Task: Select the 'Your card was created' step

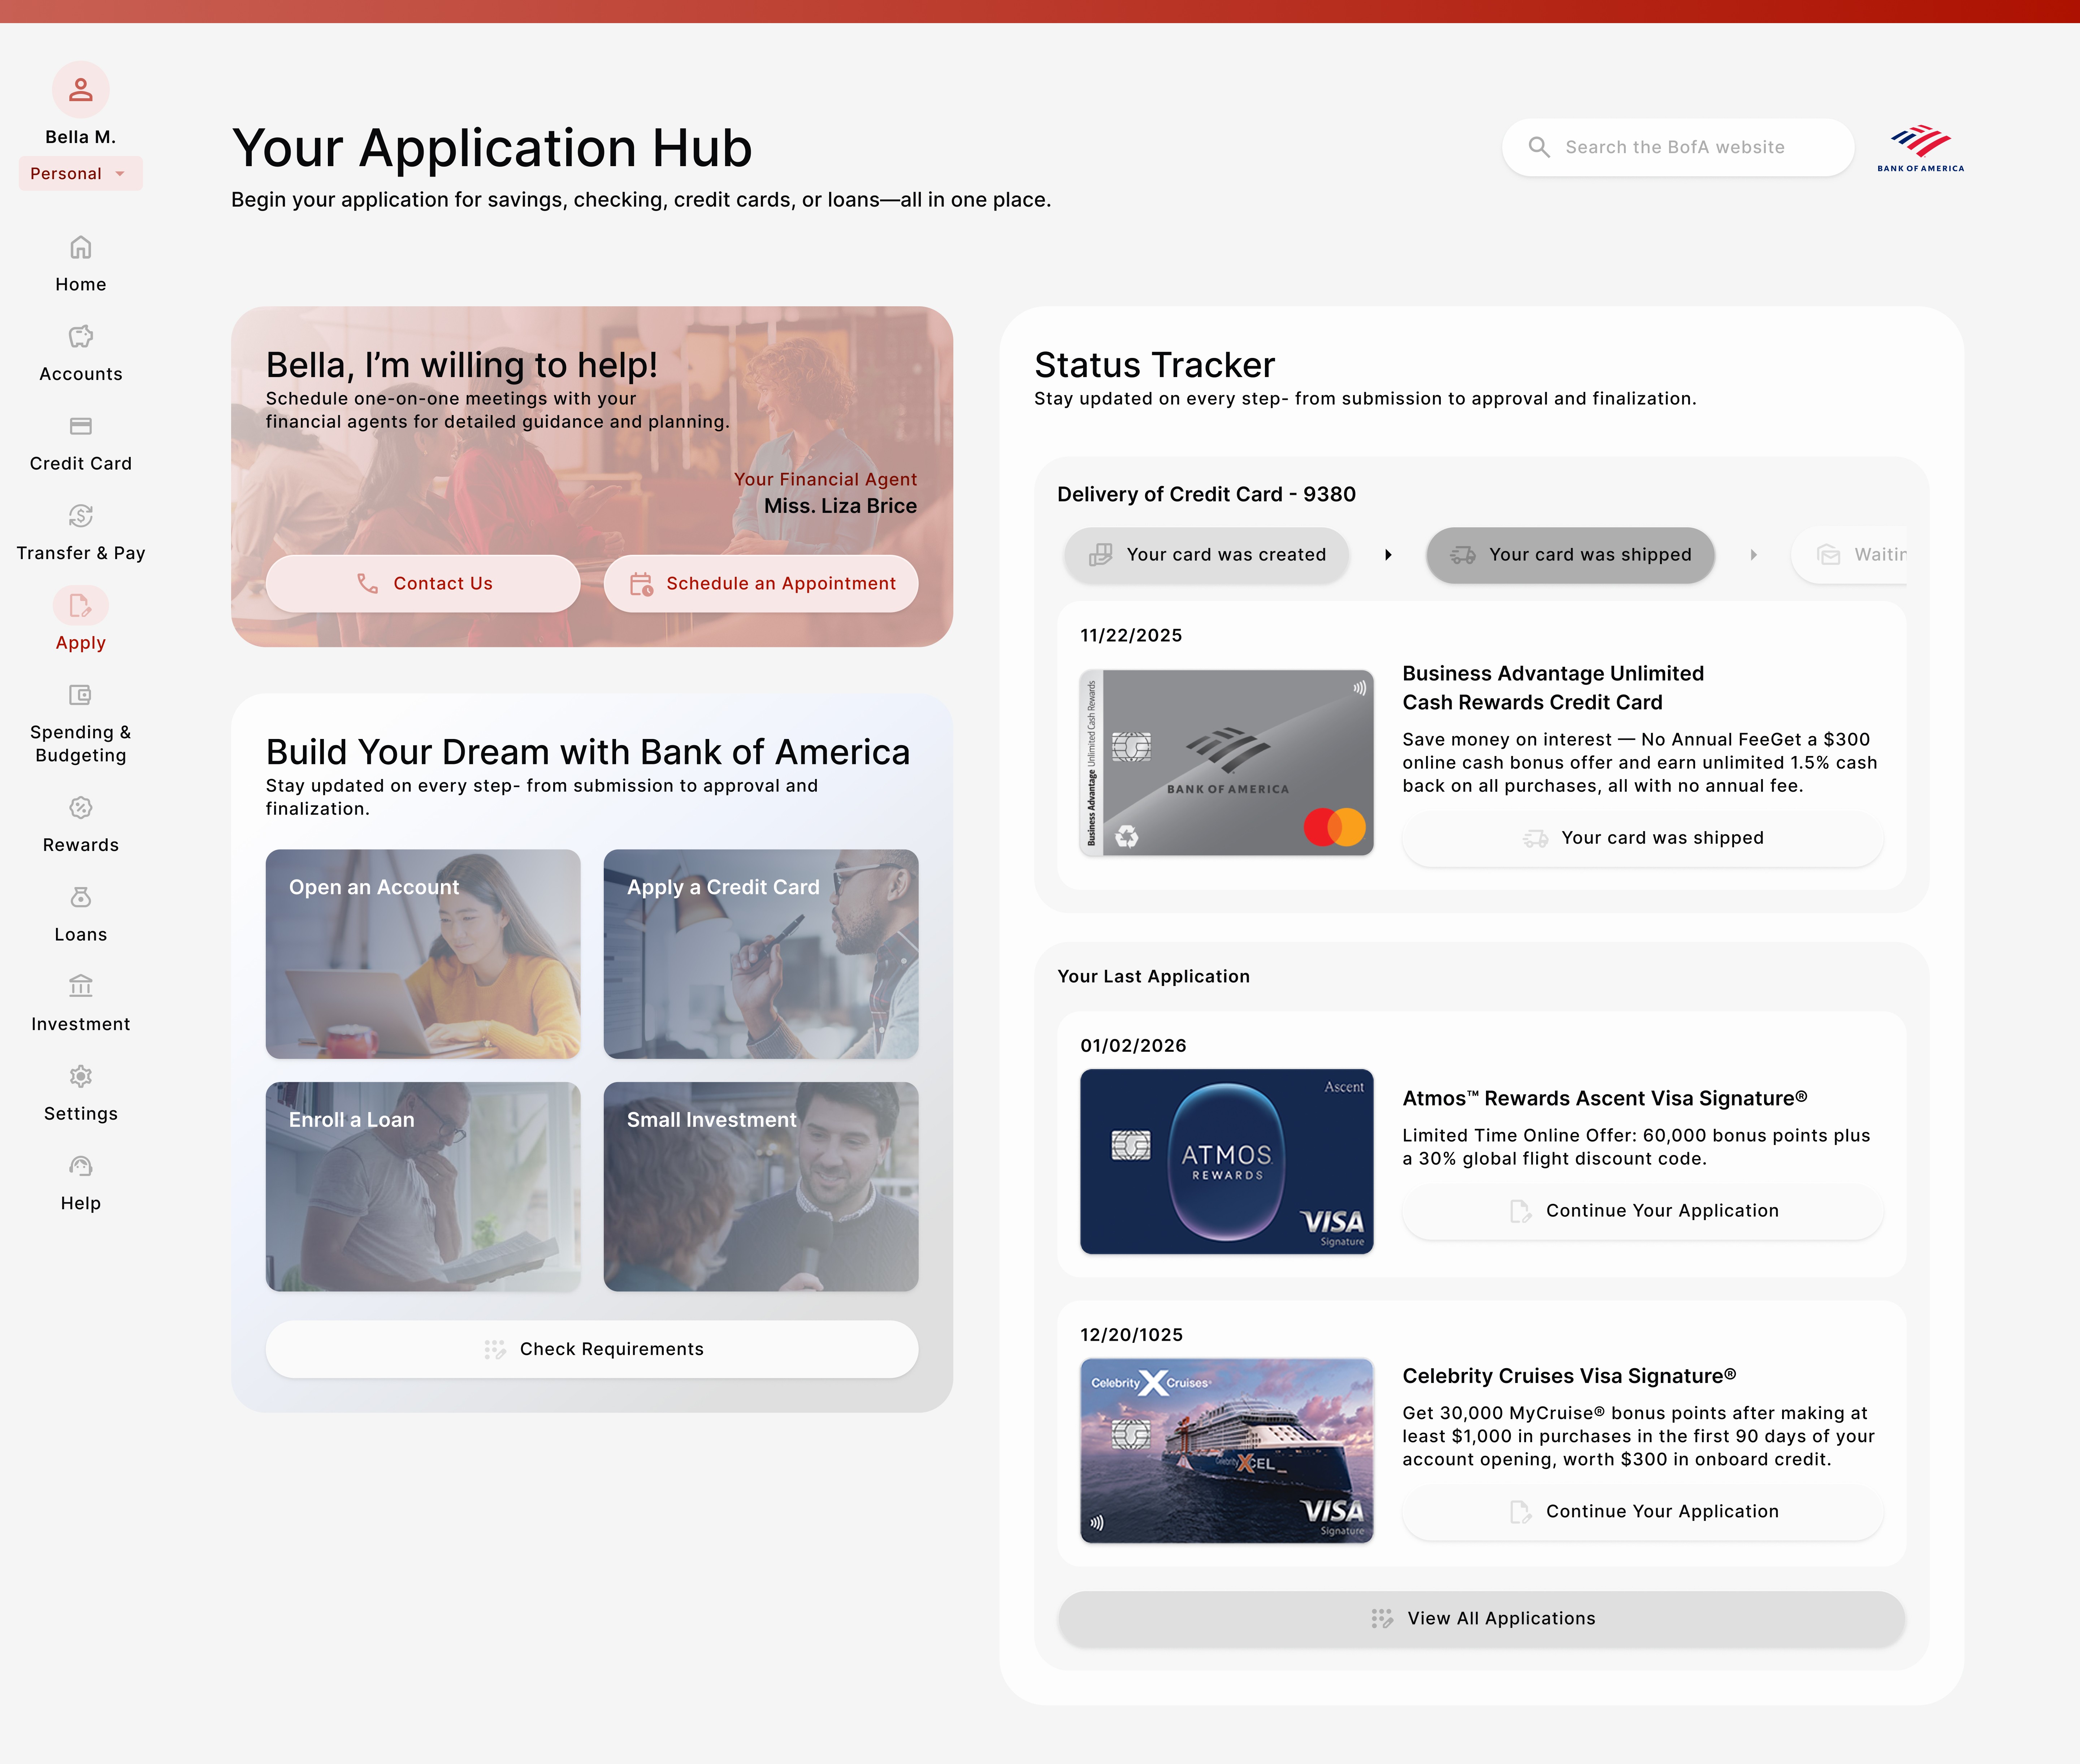Action: point(1207,555)
